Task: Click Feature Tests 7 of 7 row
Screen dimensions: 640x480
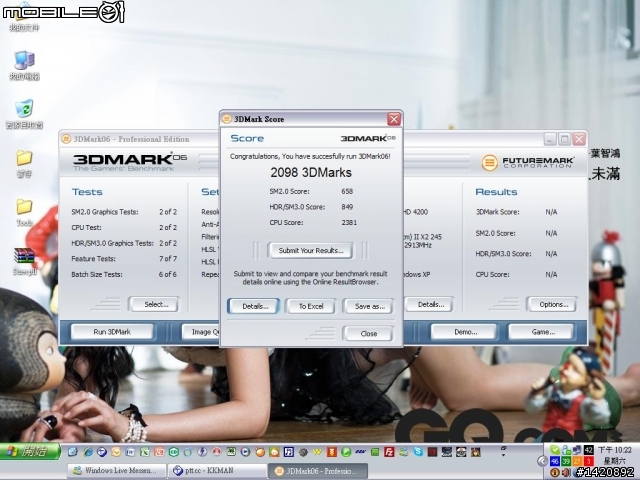Action: point(124,259)
